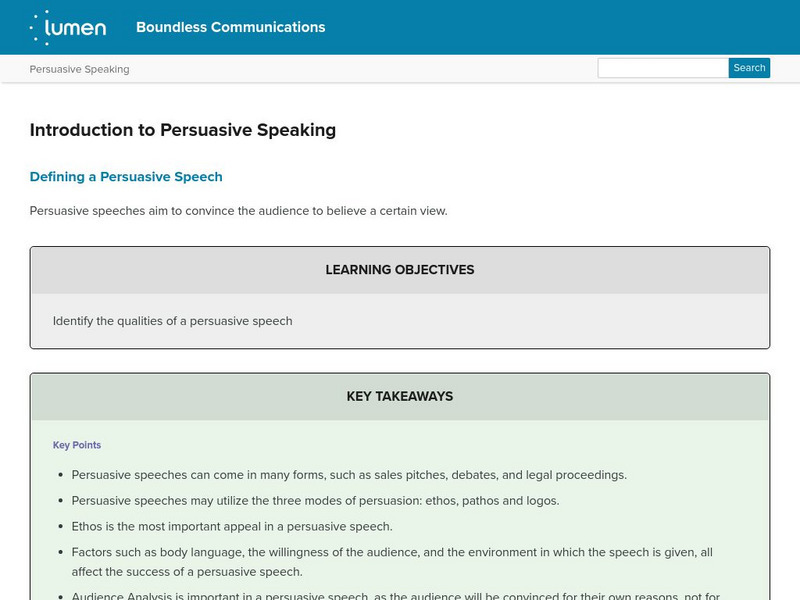Click the Lumen logo

click(x=67, y=27)
